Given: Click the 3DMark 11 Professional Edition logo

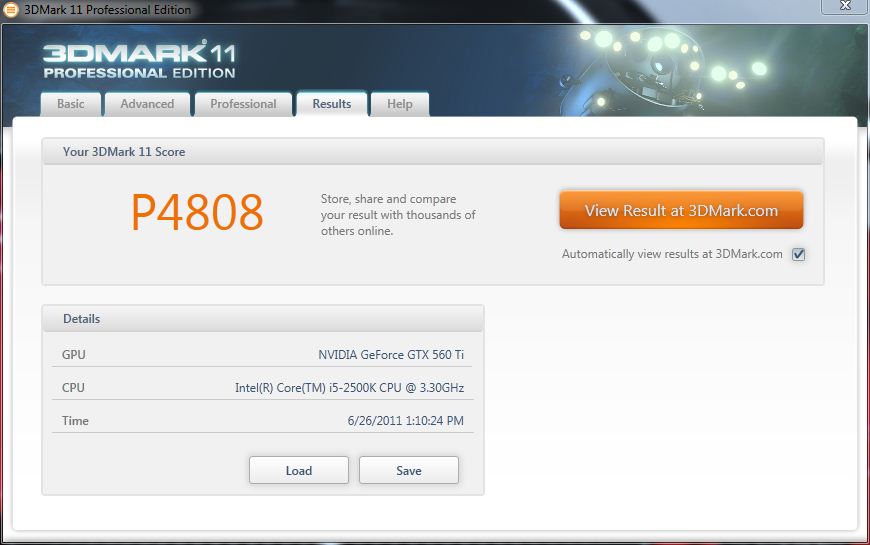Looking at the screenshot, I should coord(139,61).
